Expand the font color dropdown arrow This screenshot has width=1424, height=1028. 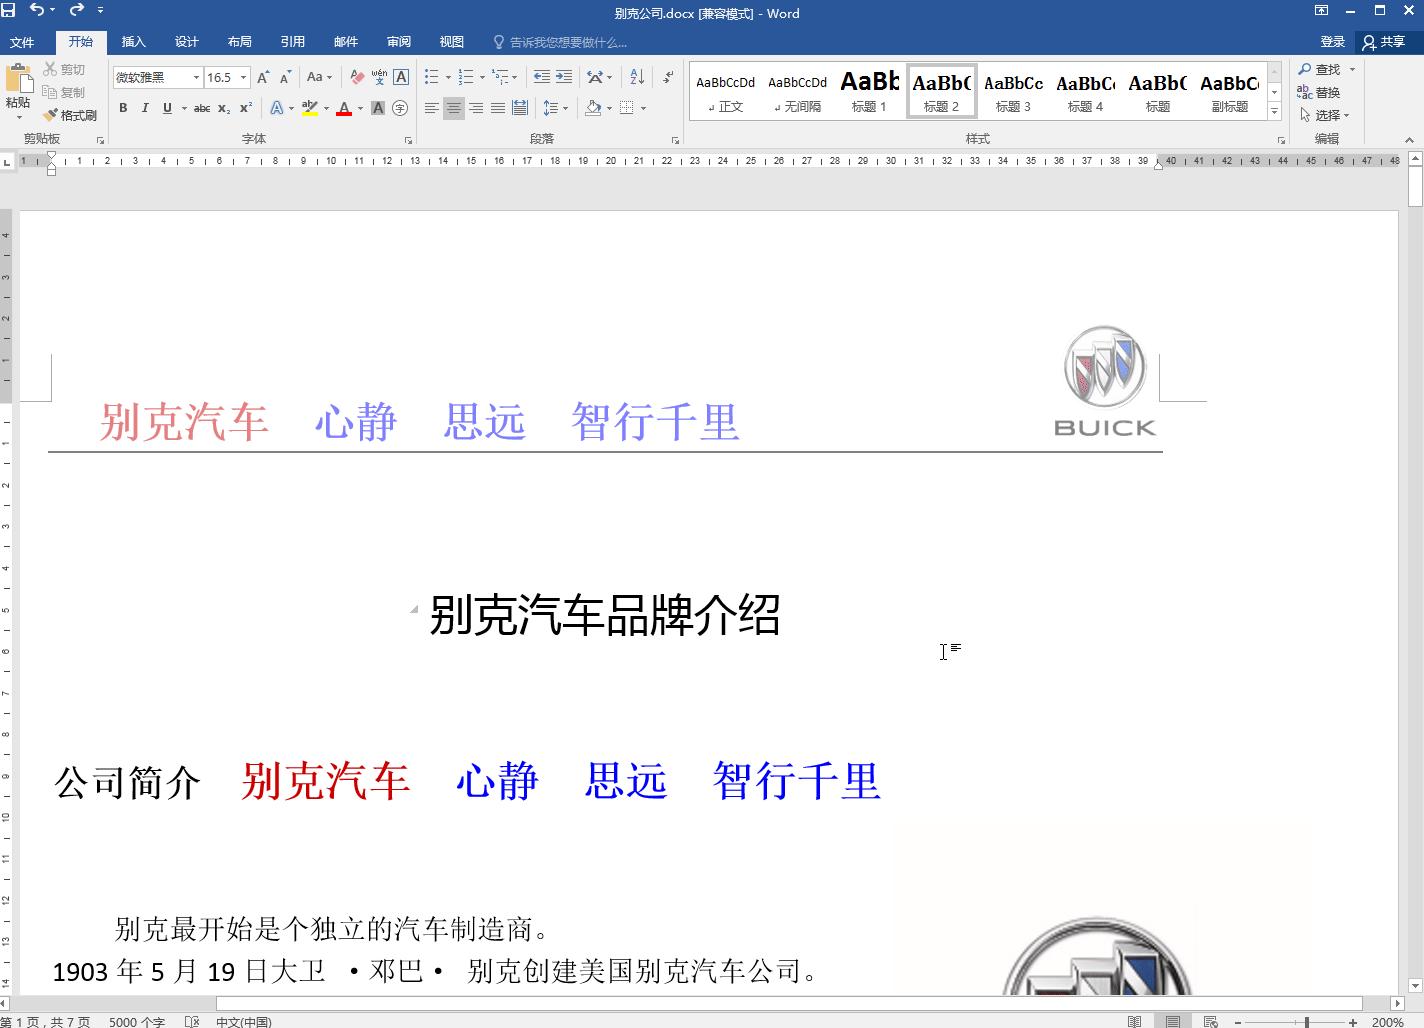(x=358, y=108)
